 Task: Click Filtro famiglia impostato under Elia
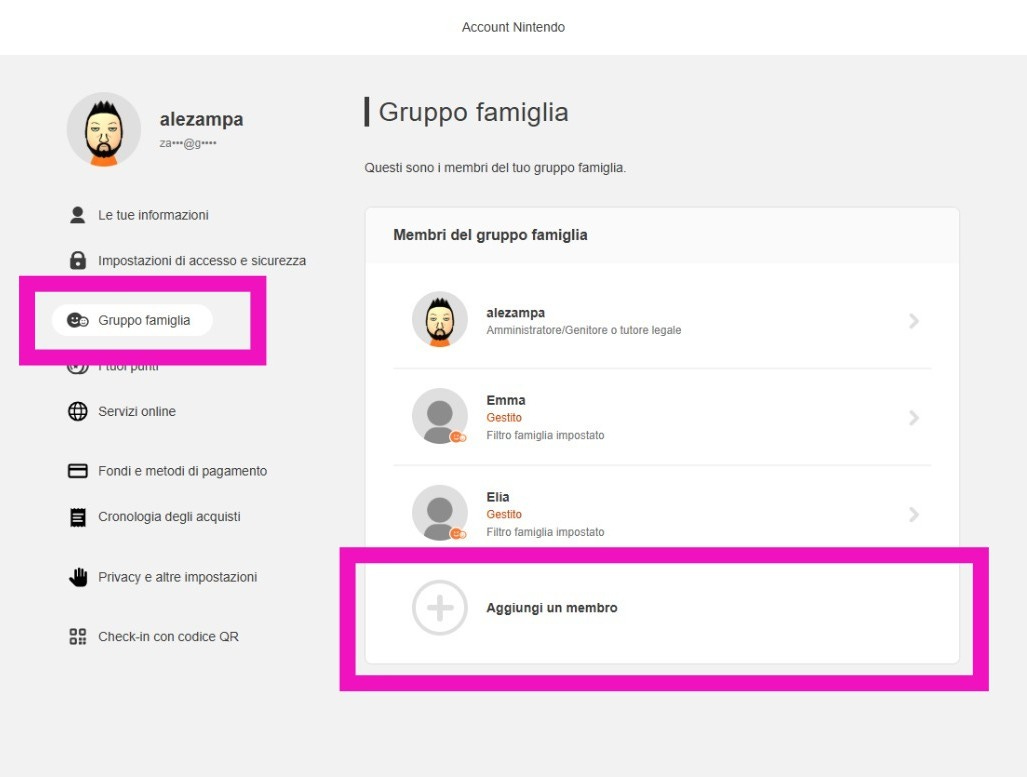(x=545, y=533)
